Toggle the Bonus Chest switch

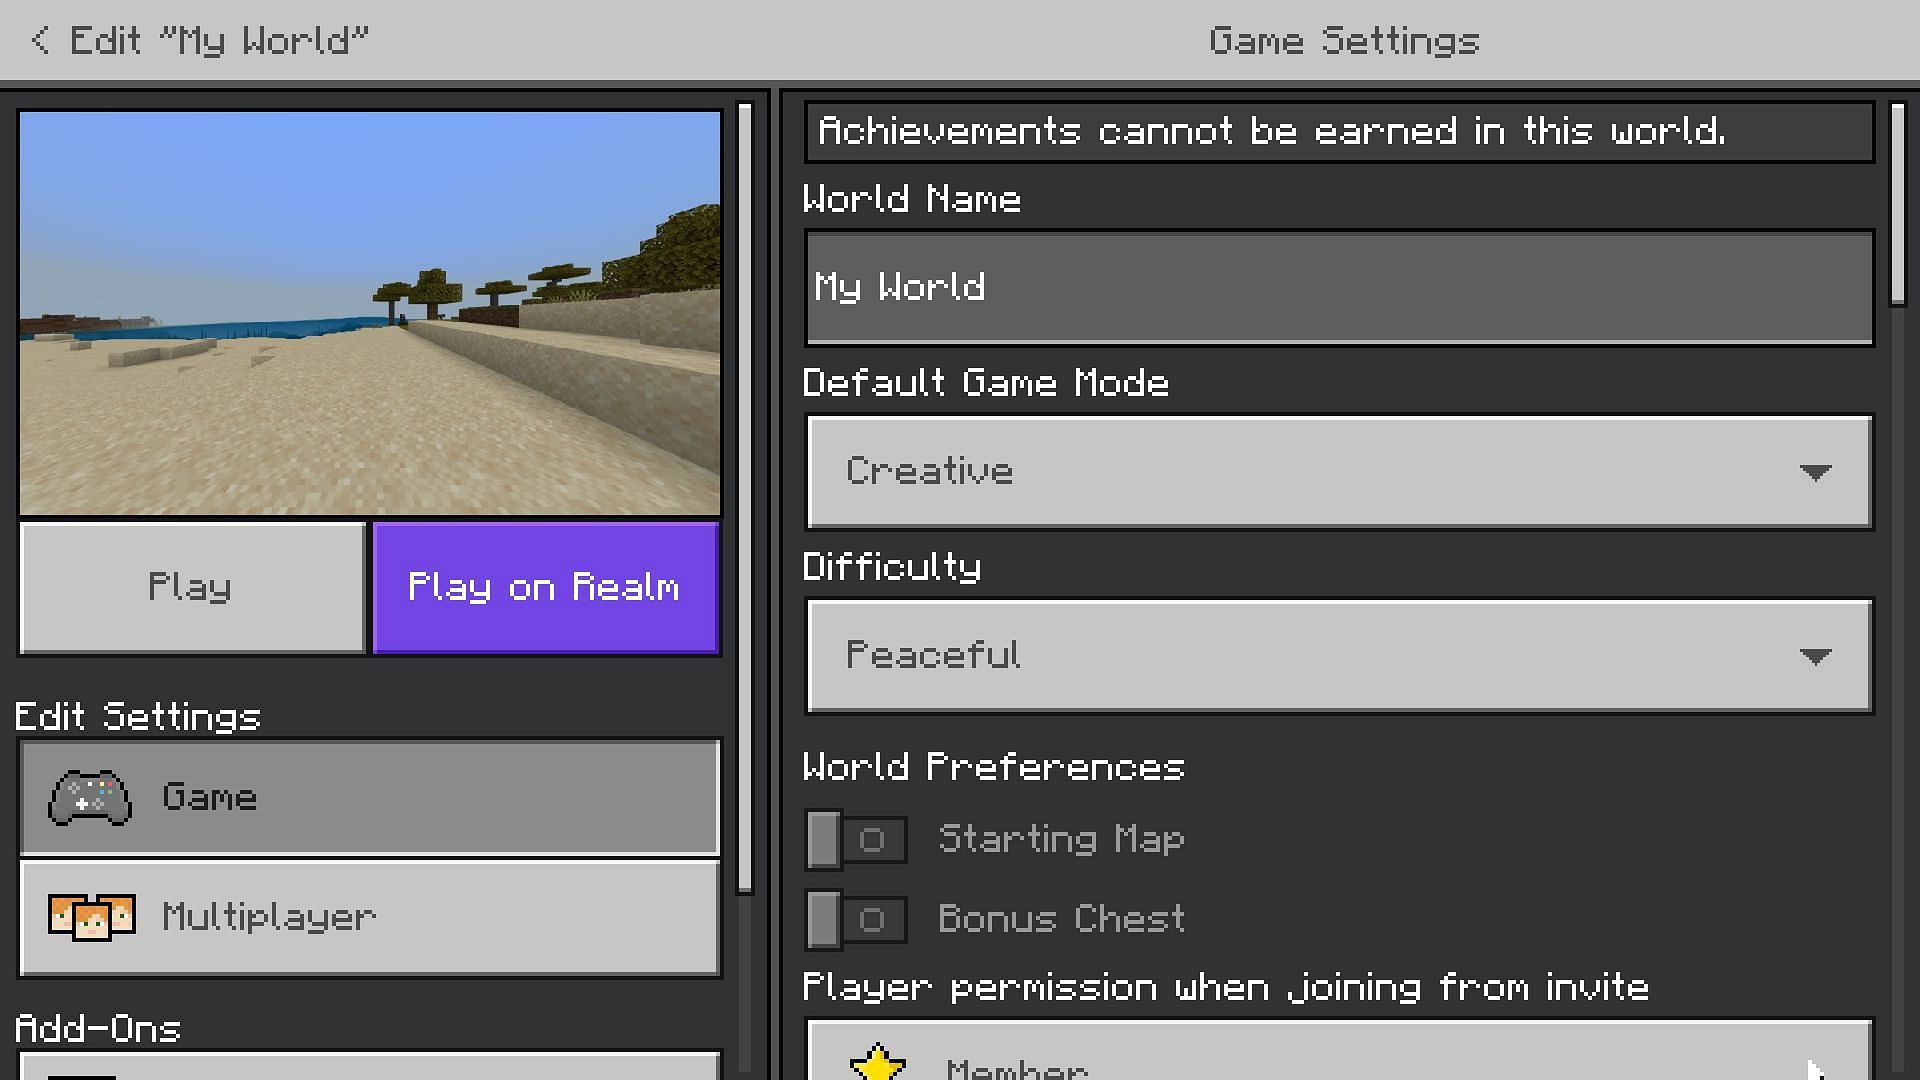click(856, 919)
